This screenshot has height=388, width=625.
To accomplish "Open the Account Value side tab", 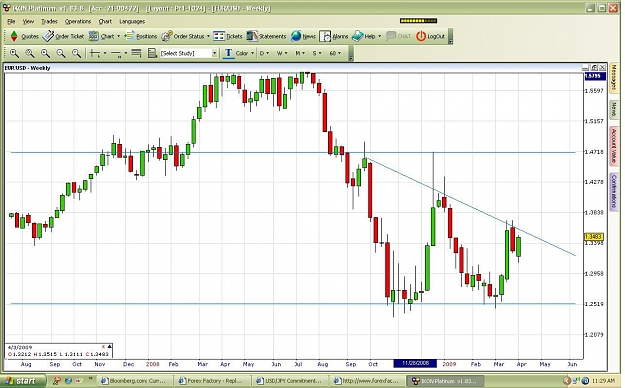I will pyautogui.click(x=614, y=146).
